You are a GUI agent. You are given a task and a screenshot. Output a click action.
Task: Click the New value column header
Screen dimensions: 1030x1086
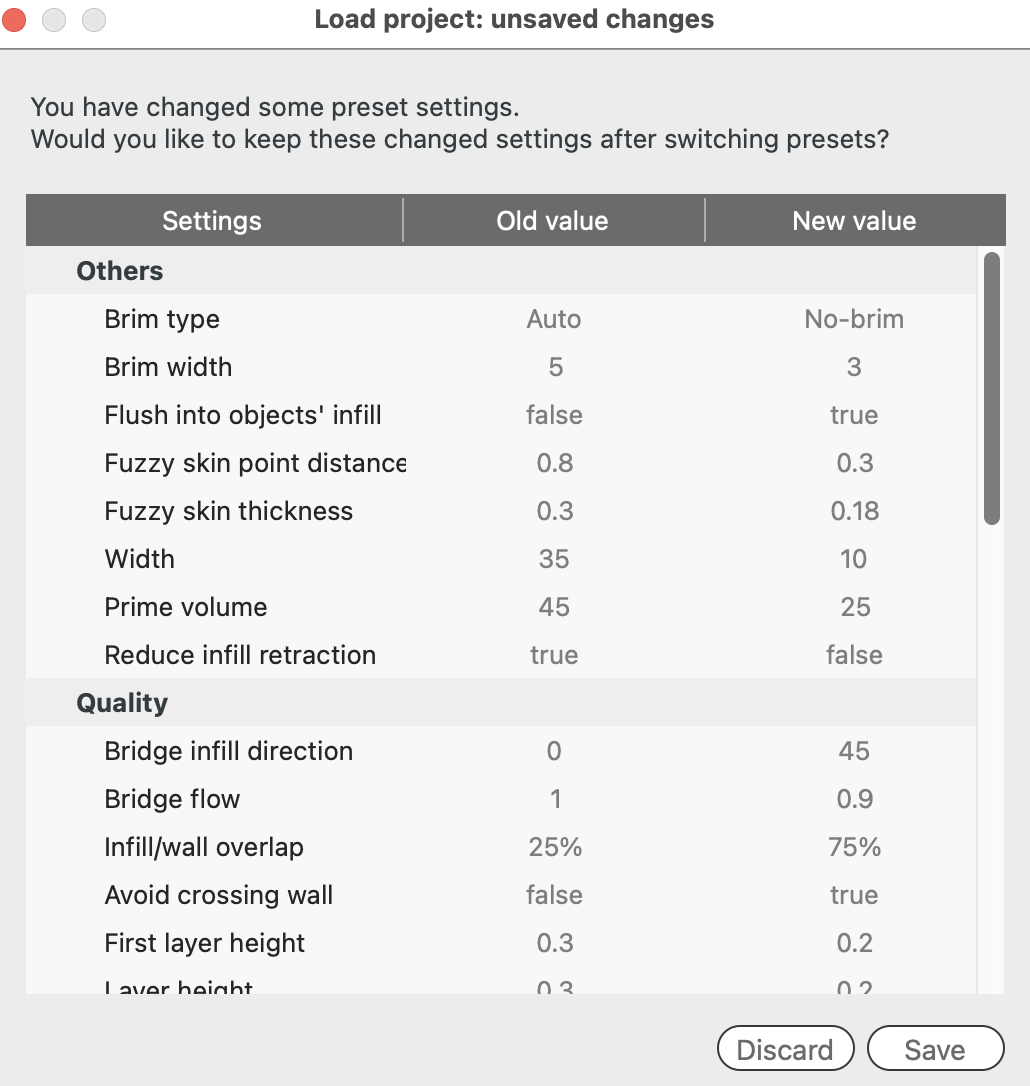pyautogui.click(x=854, y=220)
